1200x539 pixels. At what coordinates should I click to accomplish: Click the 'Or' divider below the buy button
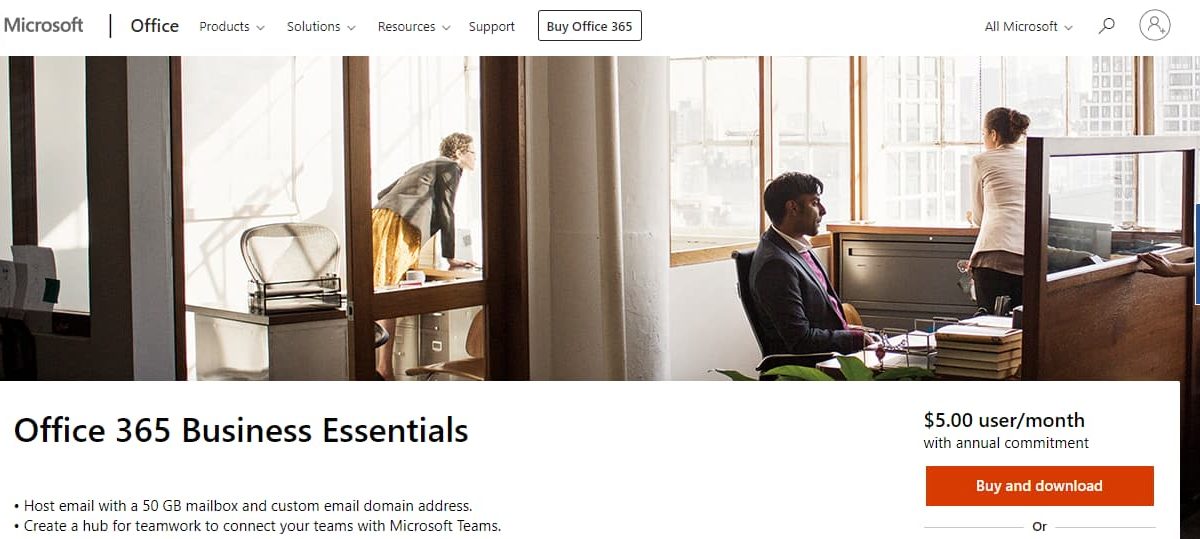click(1039, 526)
